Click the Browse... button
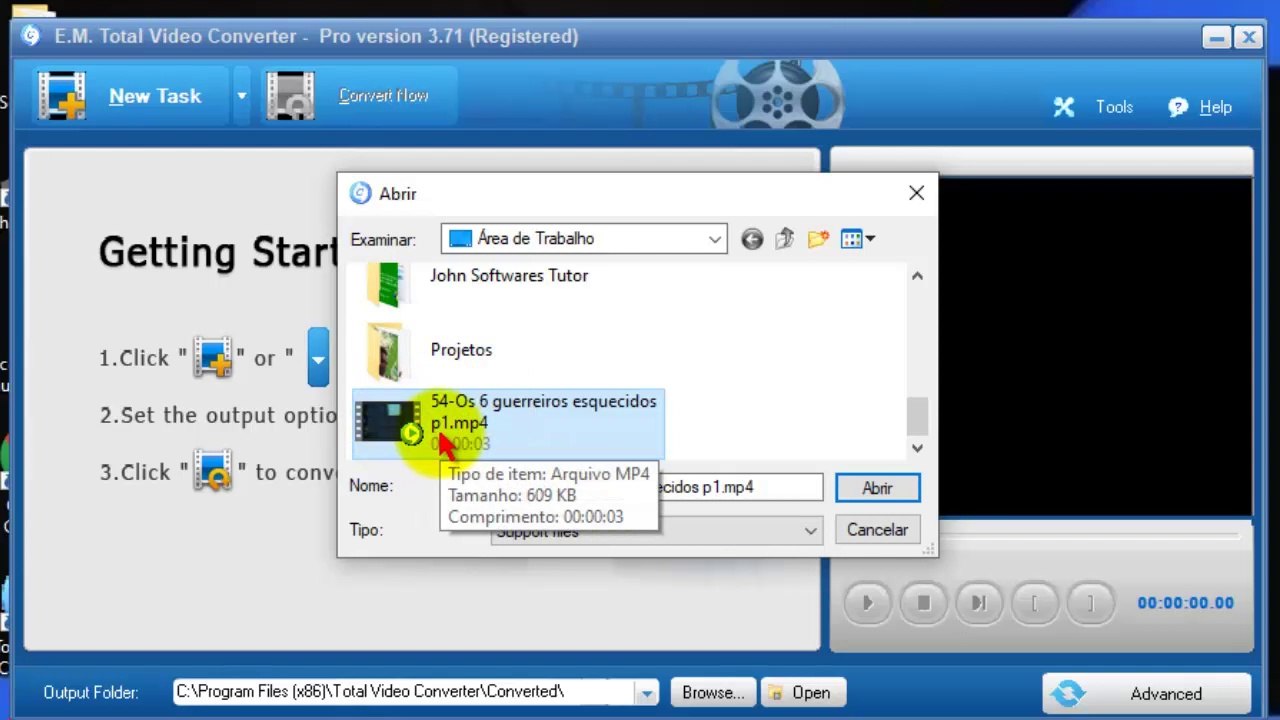 [713, 693]
